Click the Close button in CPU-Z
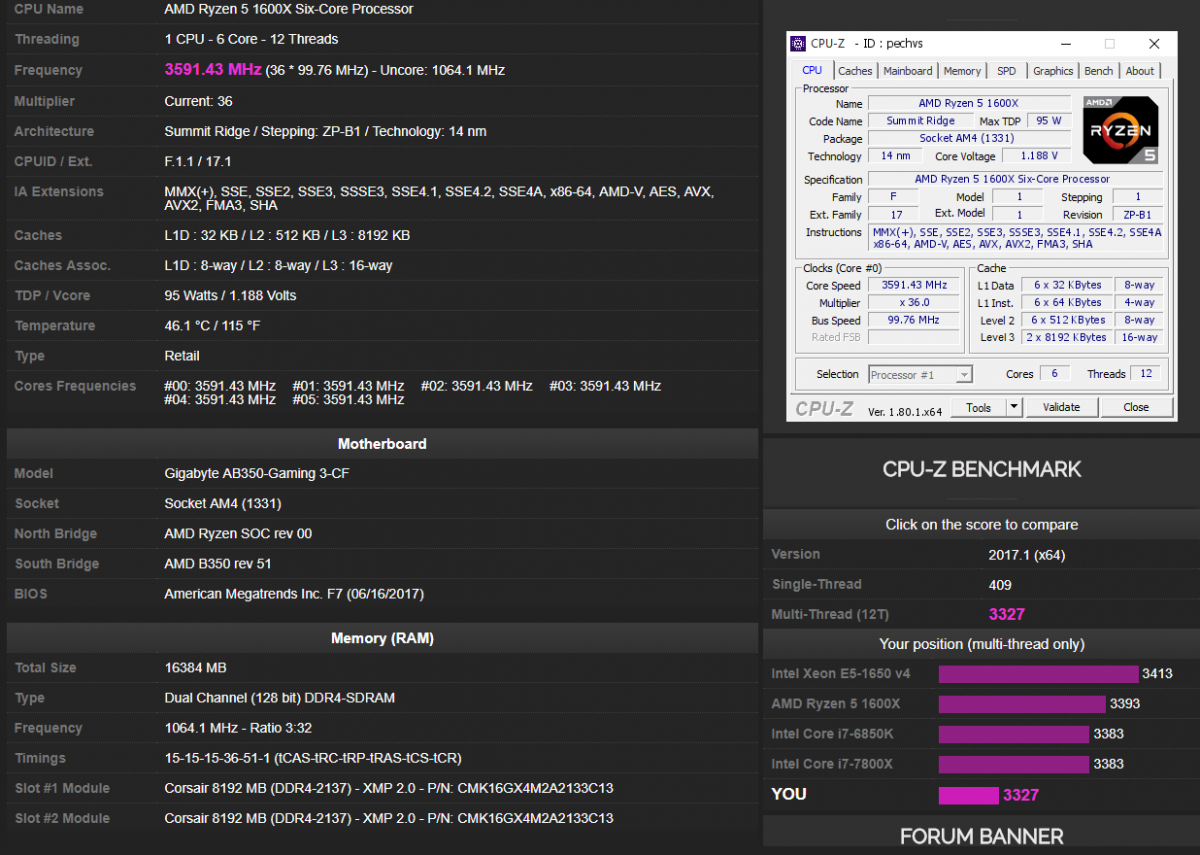 click(1136, 407)
